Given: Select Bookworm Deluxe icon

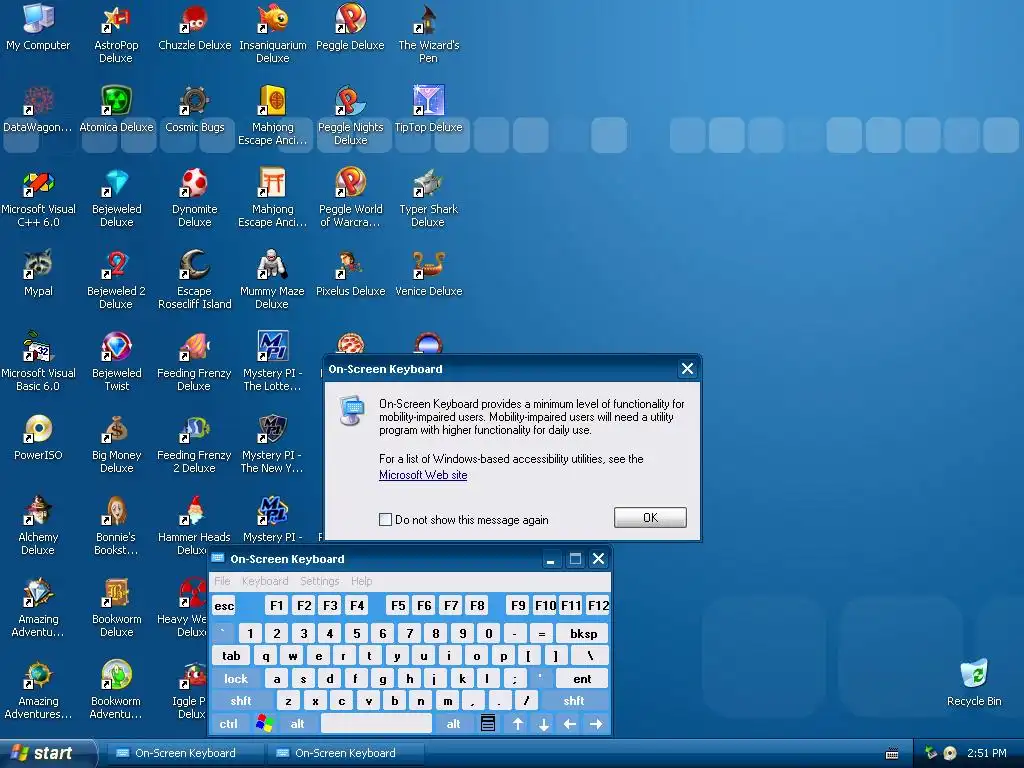Looking at the screenshot, I should (x=116, y=609).
